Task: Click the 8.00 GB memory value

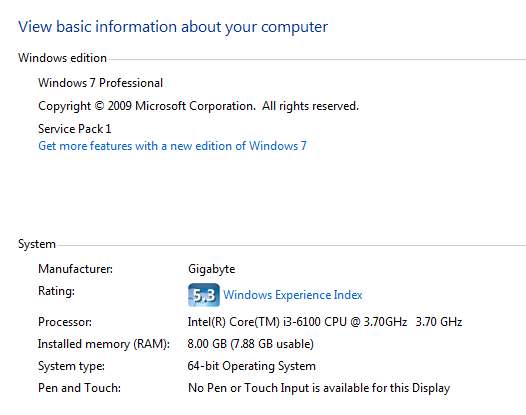Action: [x=250, y=344]
